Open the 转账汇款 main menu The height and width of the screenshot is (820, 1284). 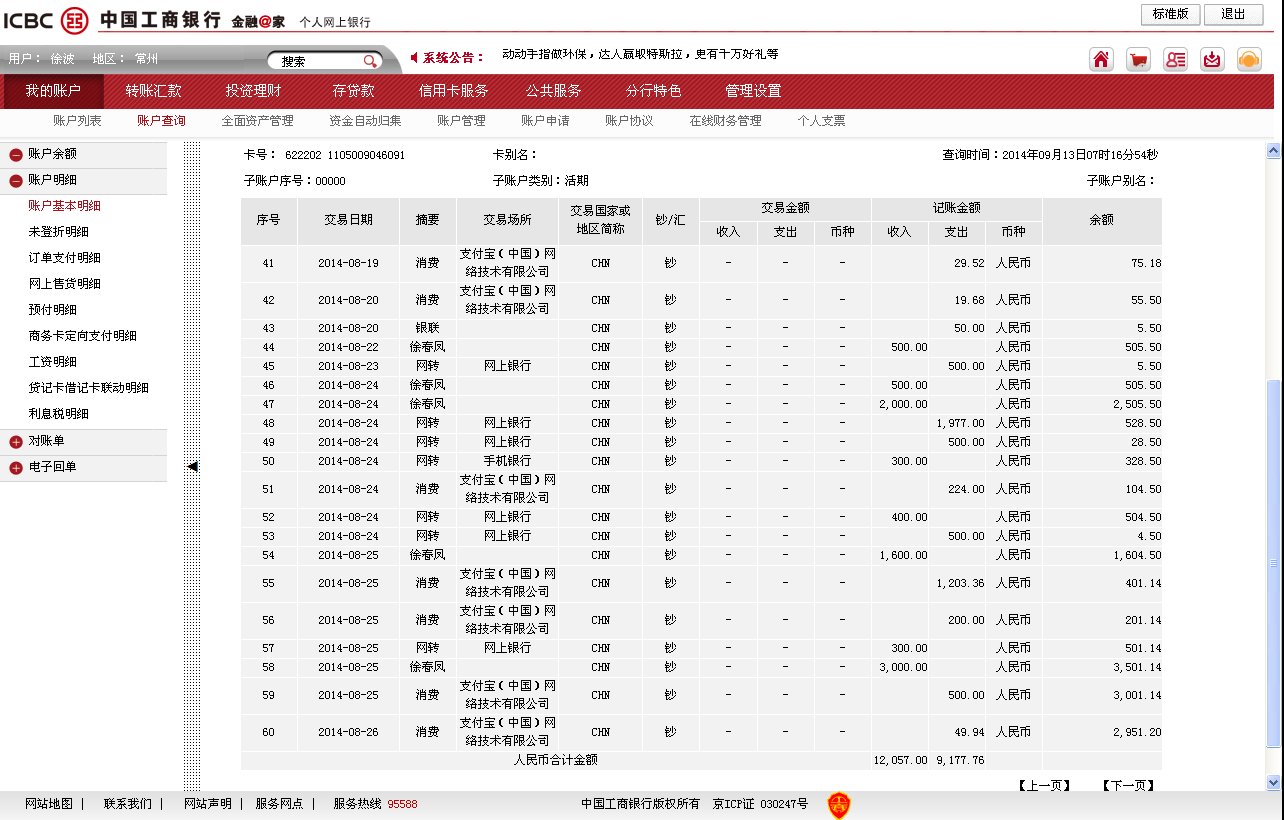pyautogui.click(x=153, y=91)
